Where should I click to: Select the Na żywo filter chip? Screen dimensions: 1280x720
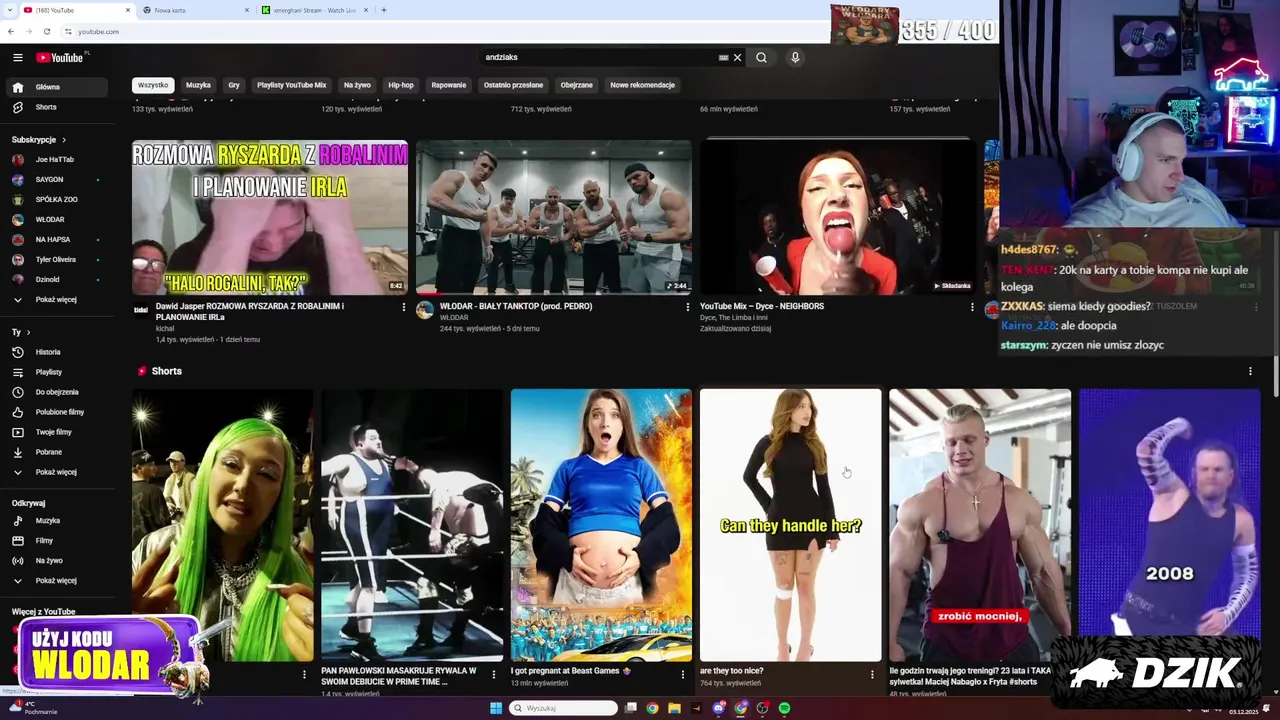click(x=357, y=85)
